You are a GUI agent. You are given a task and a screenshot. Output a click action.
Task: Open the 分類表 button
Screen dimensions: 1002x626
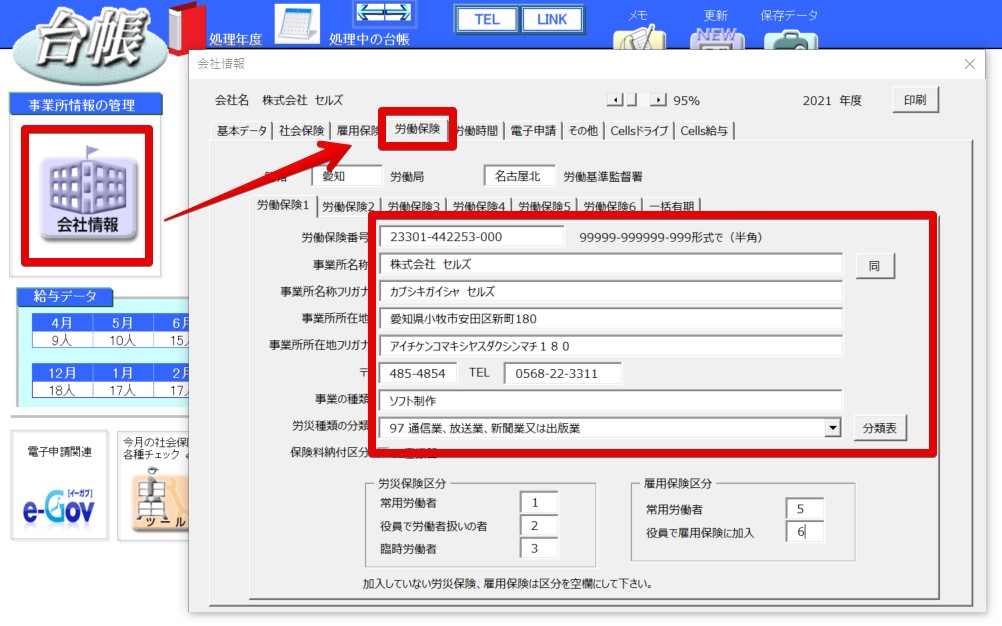click(x=879, y=428)
